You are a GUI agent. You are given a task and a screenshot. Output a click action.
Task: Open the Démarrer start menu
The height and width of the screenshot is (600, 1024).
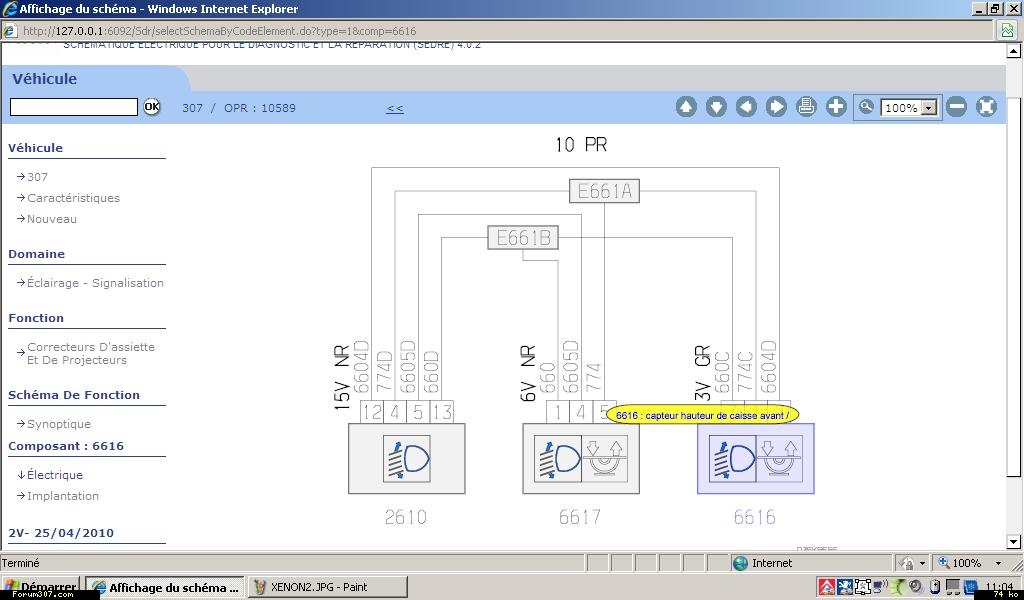pos(40,587)
